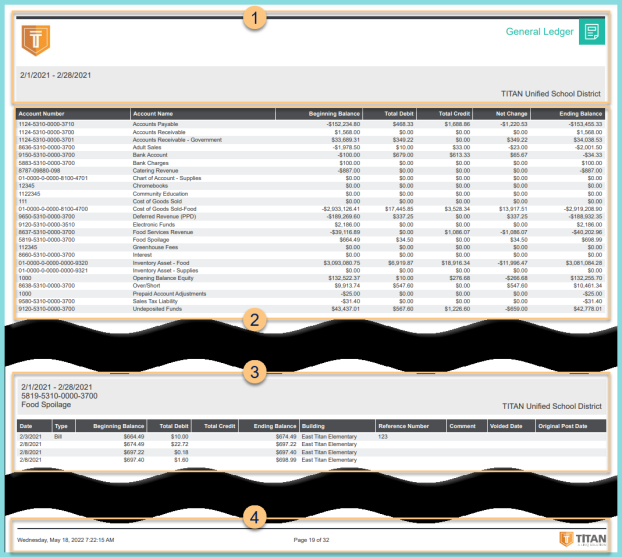Click the Greenhouse Fees account name

pos(155,247)
